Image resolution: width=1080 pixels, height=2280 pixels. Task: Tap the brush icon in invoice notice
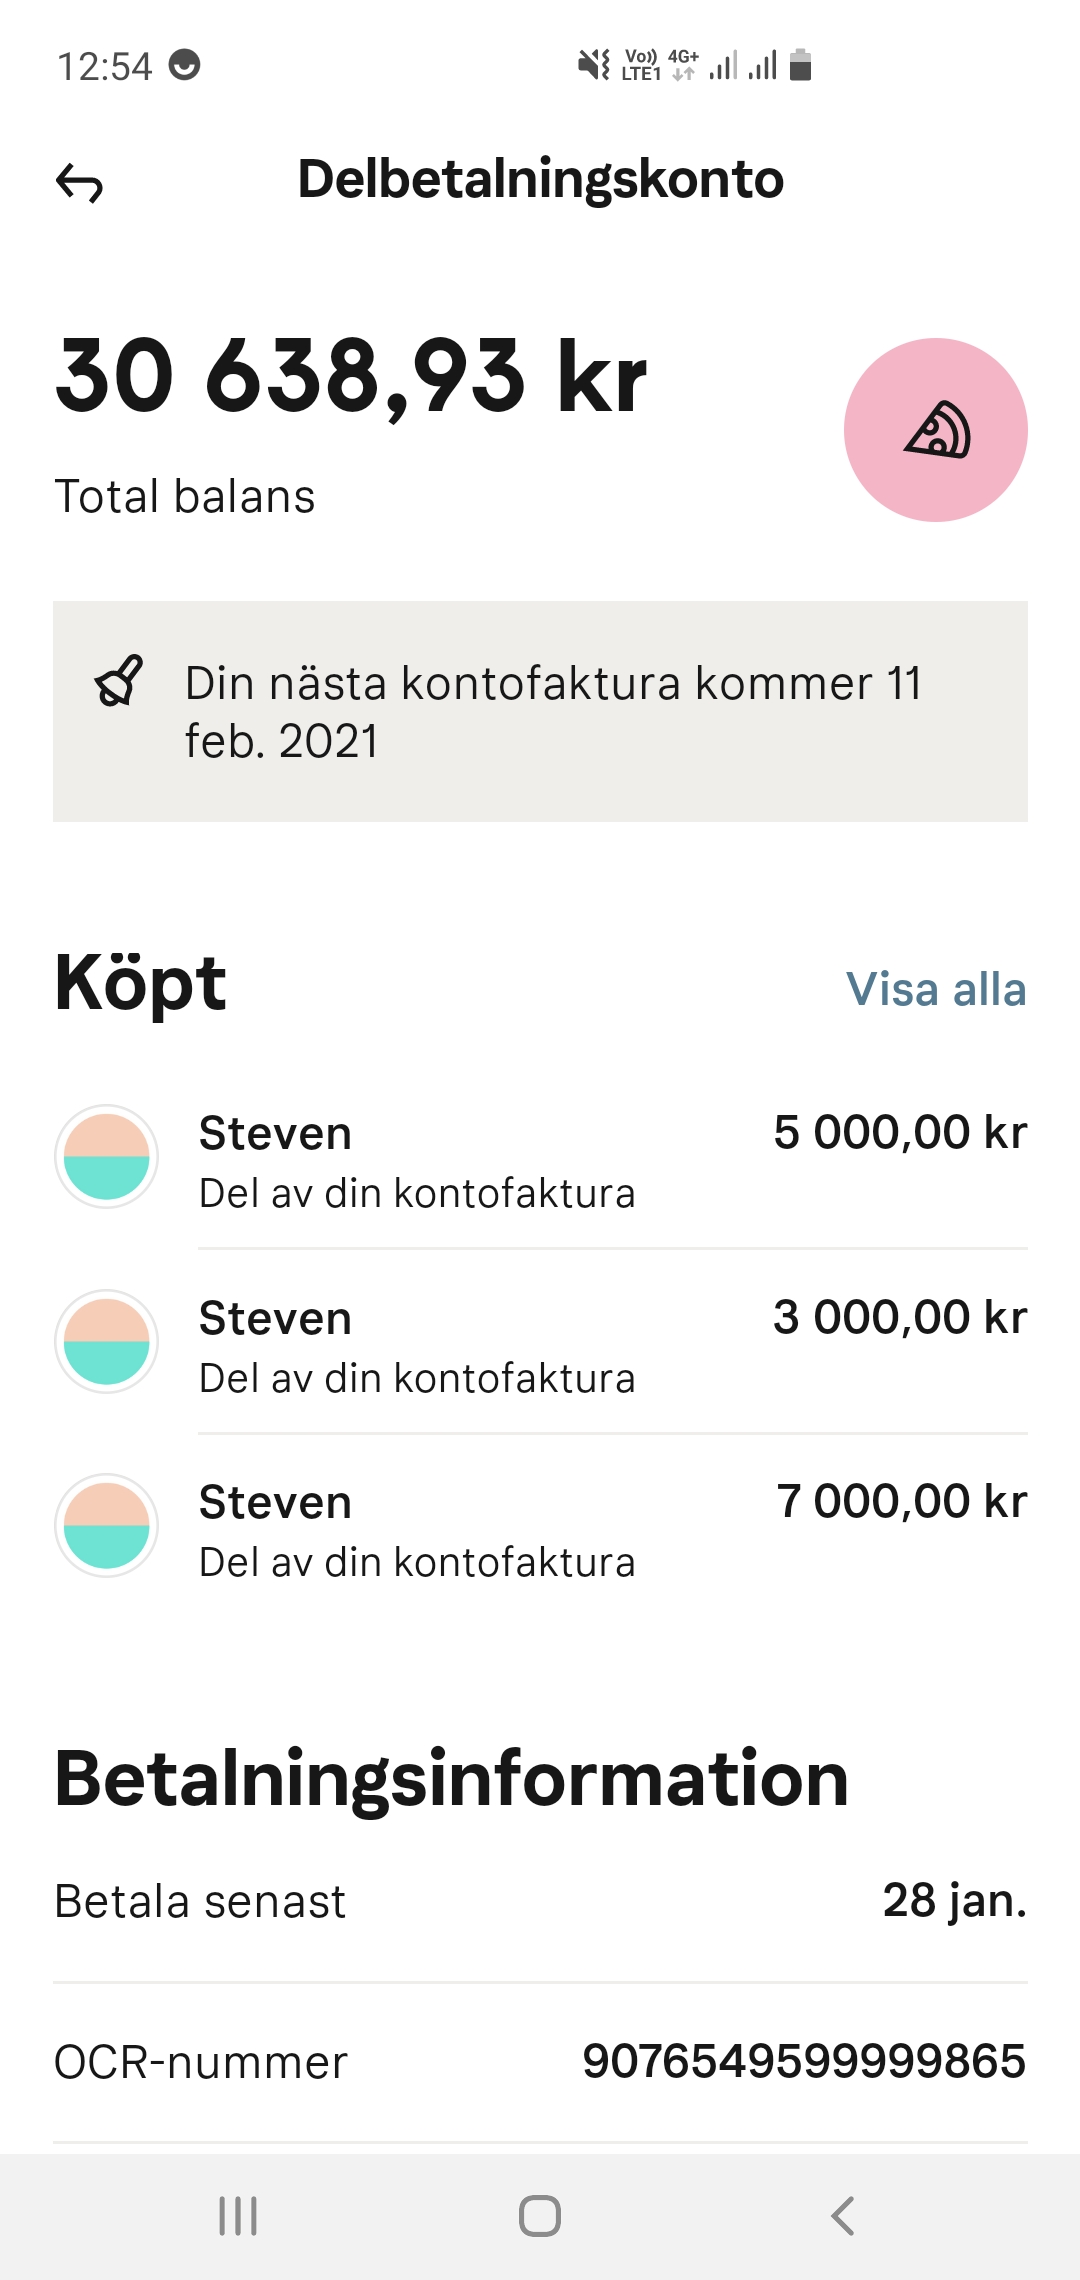(118, 682)
